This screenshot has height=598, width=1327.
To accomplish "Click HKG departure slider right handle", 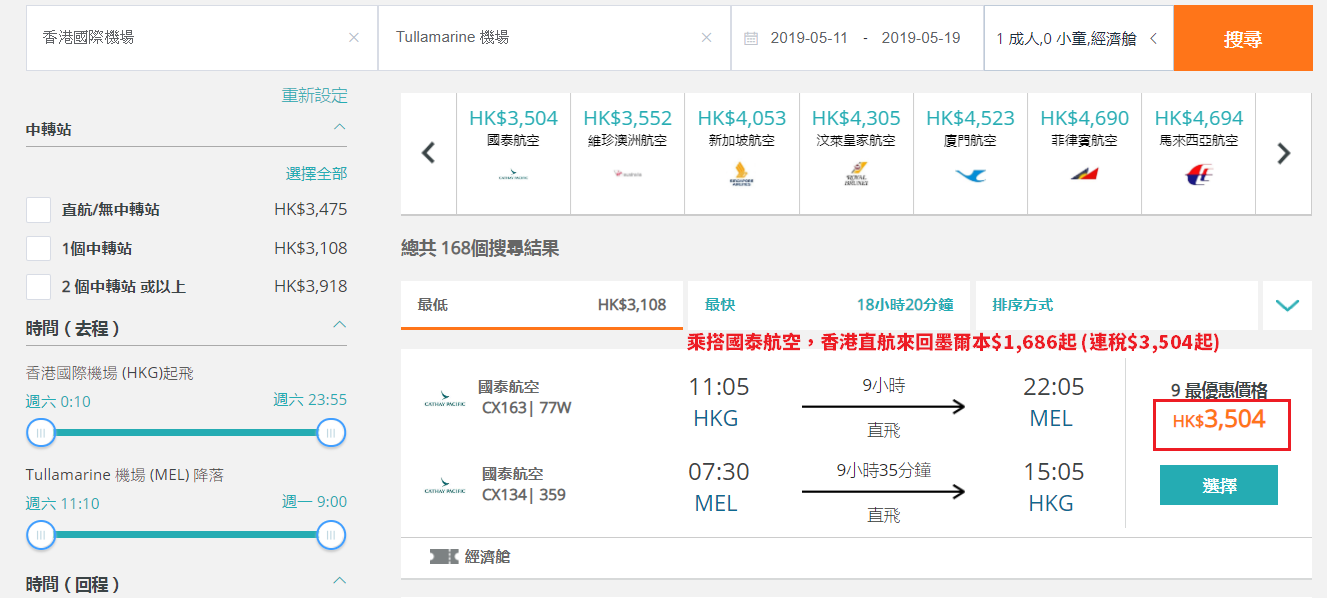I will [331, 433].
